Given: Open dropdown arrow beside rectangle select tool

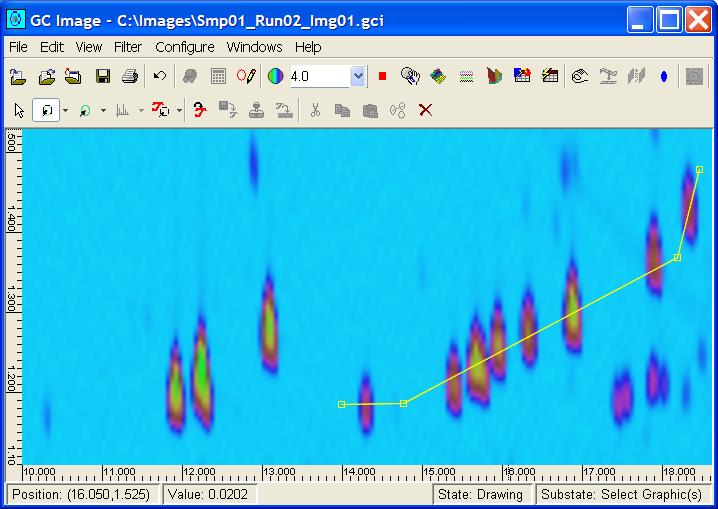Looking at the screenshot, I should pos(65,110).
